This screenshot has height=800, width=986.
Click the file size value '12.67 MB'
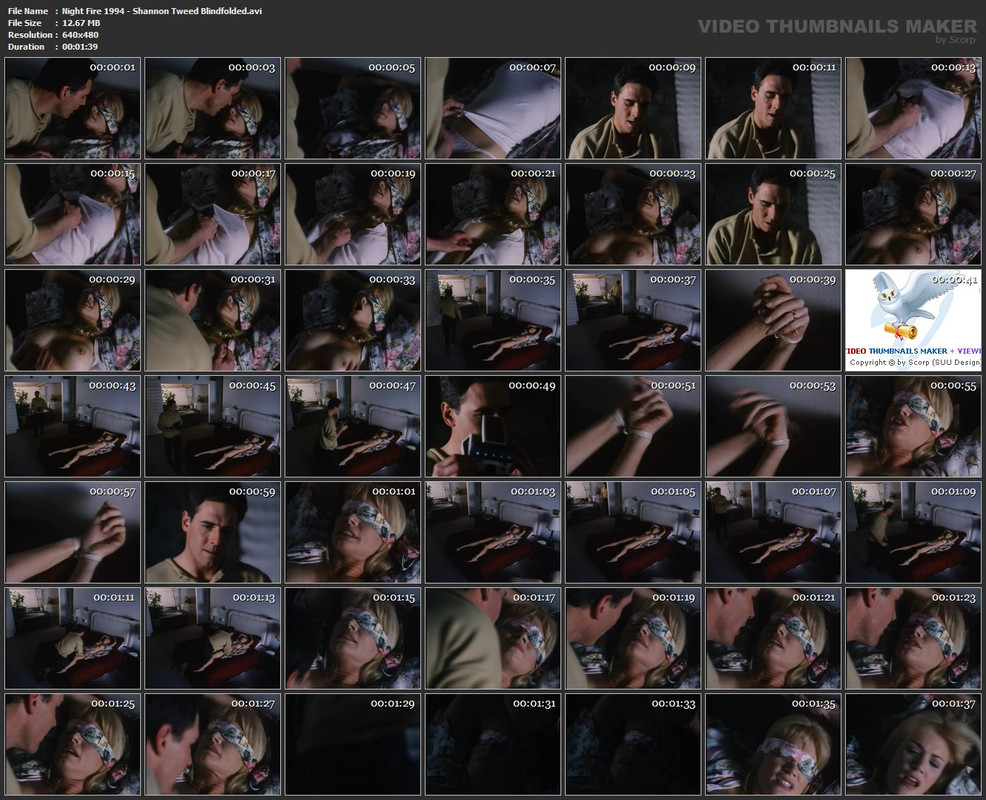pos(81,23)
